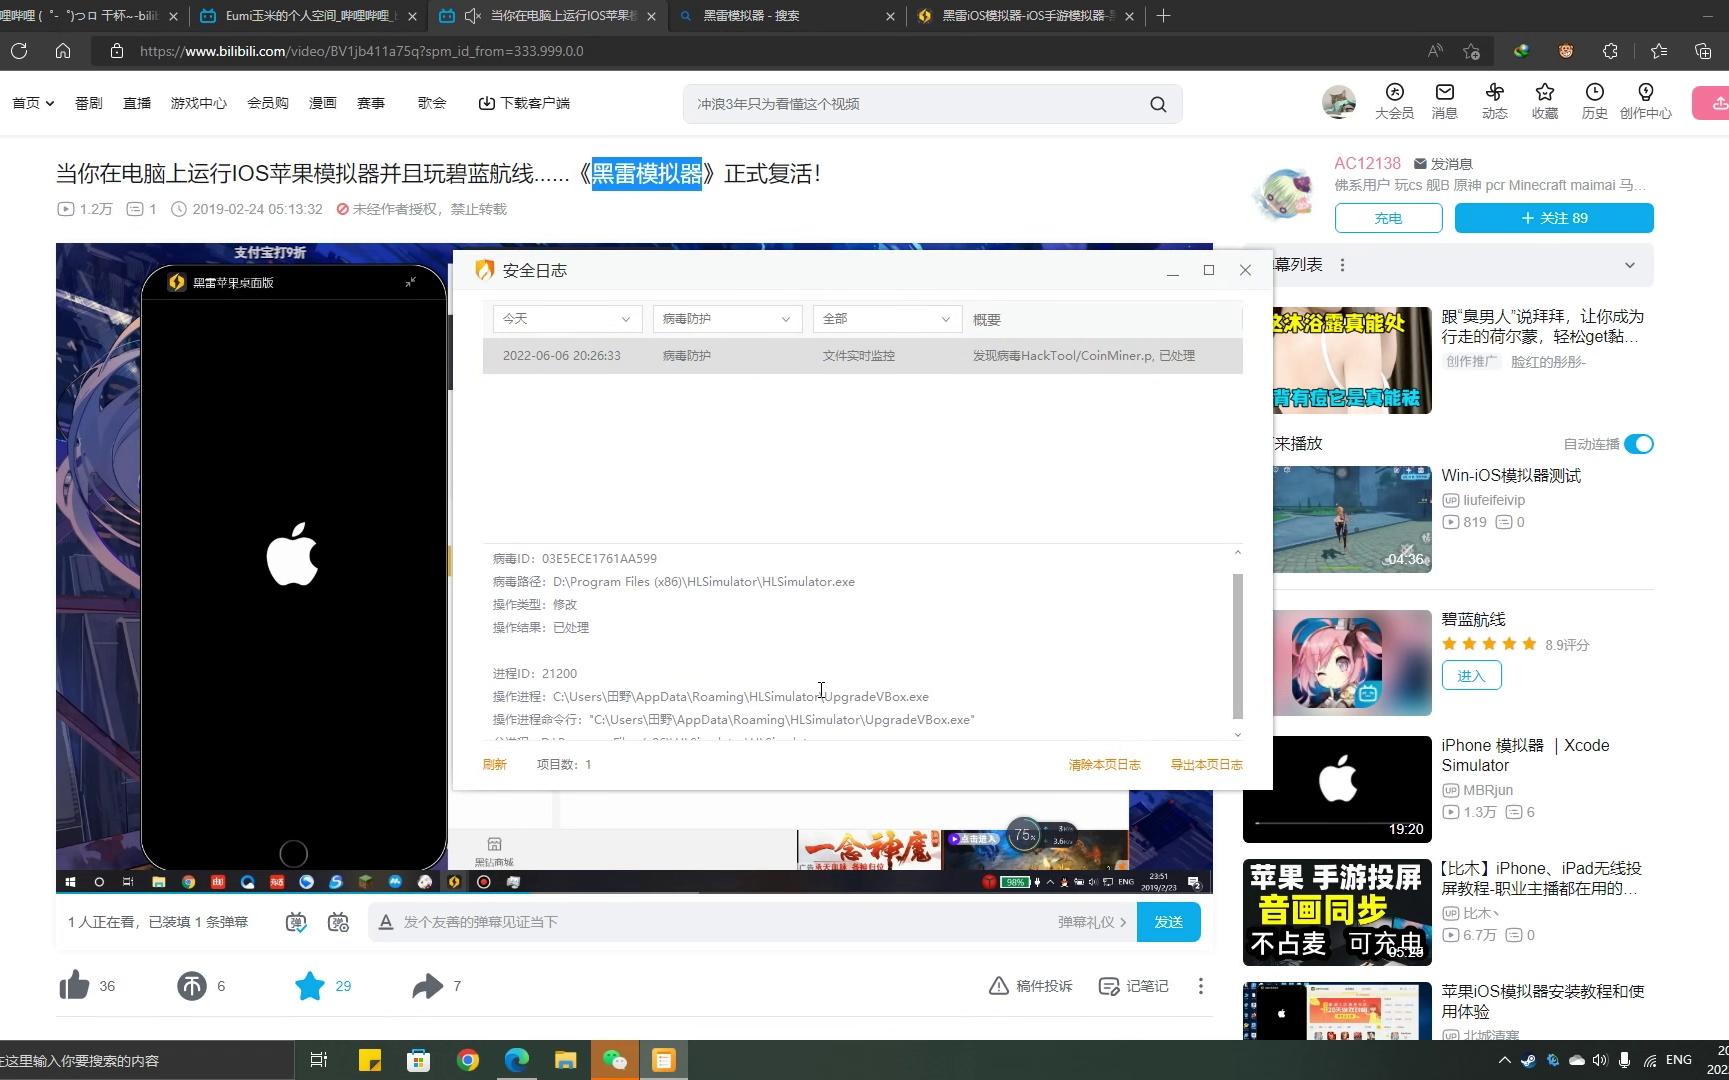Switch to the 黑雷模拟器 - 搜索 tab
Screen dimensions: 1729x1080
coord(786,16)
